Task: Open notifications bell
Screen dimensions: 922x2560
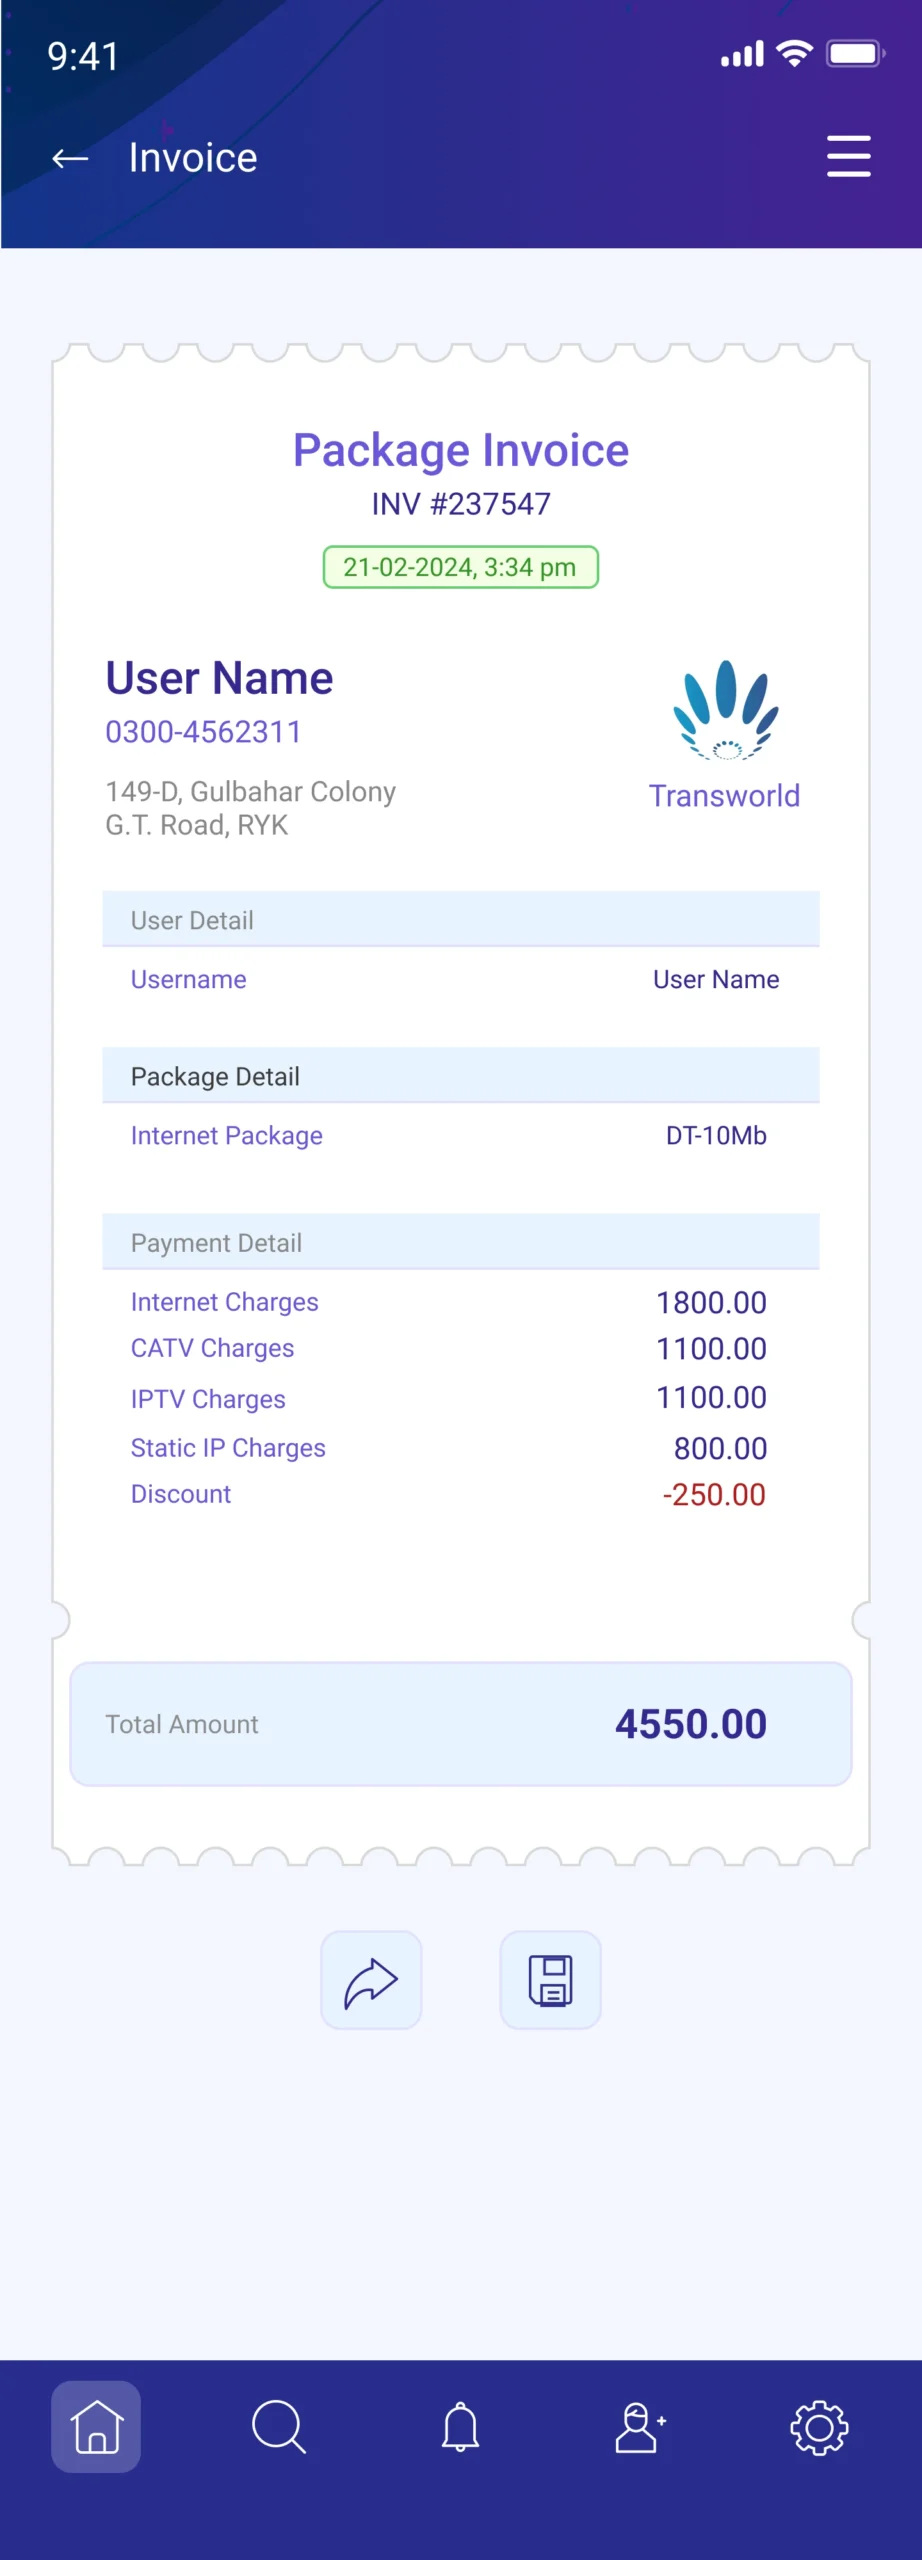Action: 460,2427
